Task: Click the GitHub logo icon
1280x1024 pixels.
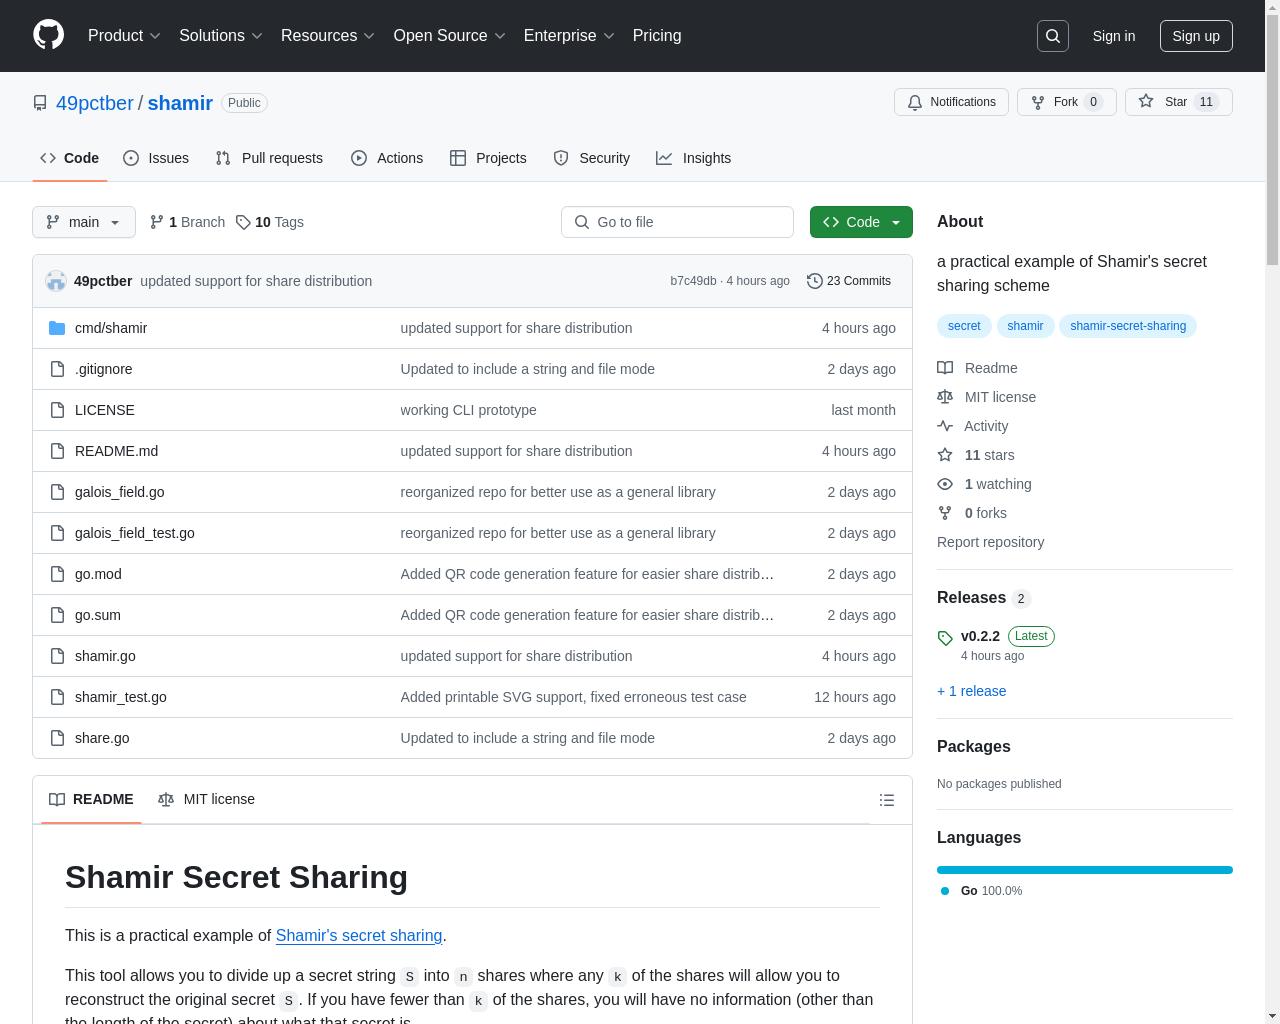Action: pyautogui.click(x=48, y=35)
